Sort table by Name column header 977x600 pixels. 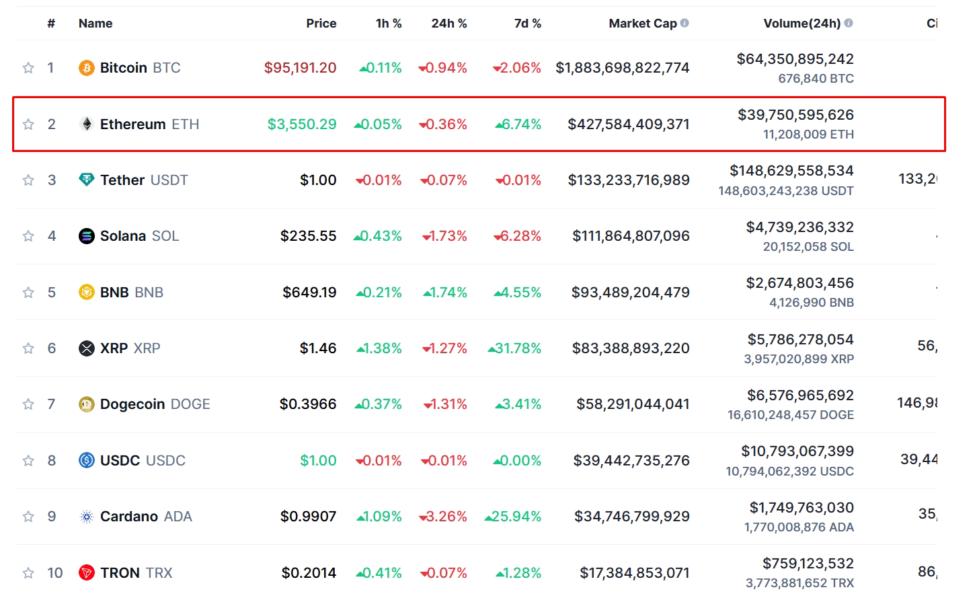95,23
